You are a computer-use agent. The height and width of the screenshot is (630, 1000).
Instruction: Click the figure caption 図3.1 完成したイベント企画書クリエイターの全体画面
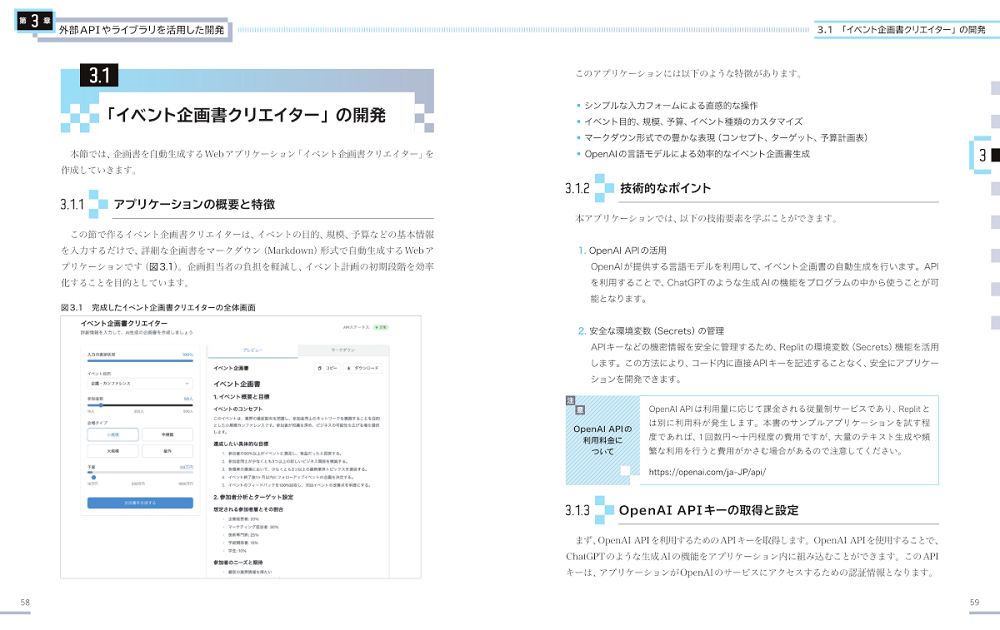point(158,307)
